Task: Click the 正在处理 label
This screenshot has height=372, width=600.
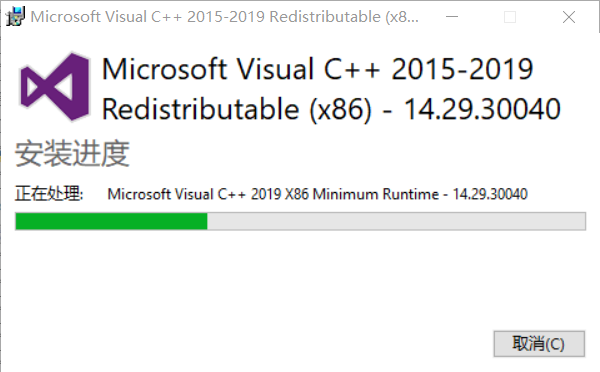Action: [49, 194]
